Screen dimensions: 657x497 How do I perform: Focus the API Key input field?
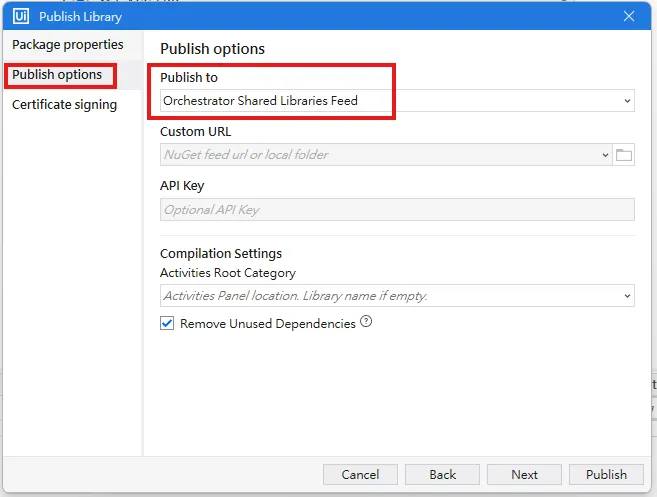point(397,210)
